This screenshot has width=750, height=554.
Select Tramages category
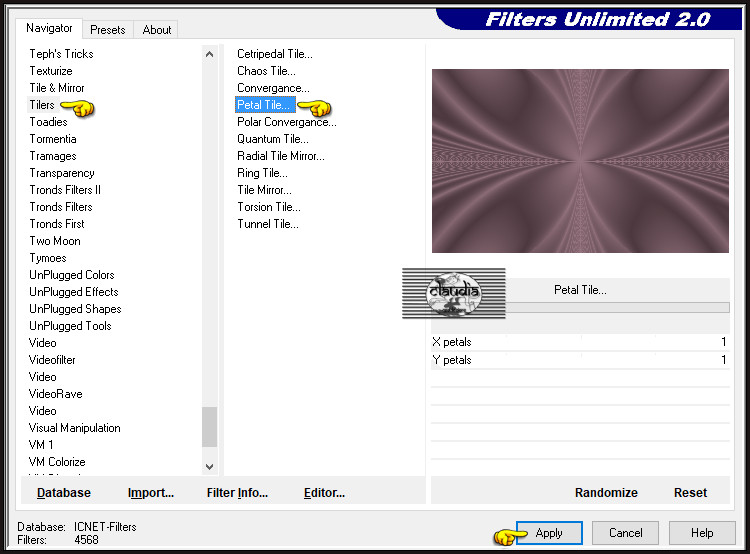[x=53, y=156]
